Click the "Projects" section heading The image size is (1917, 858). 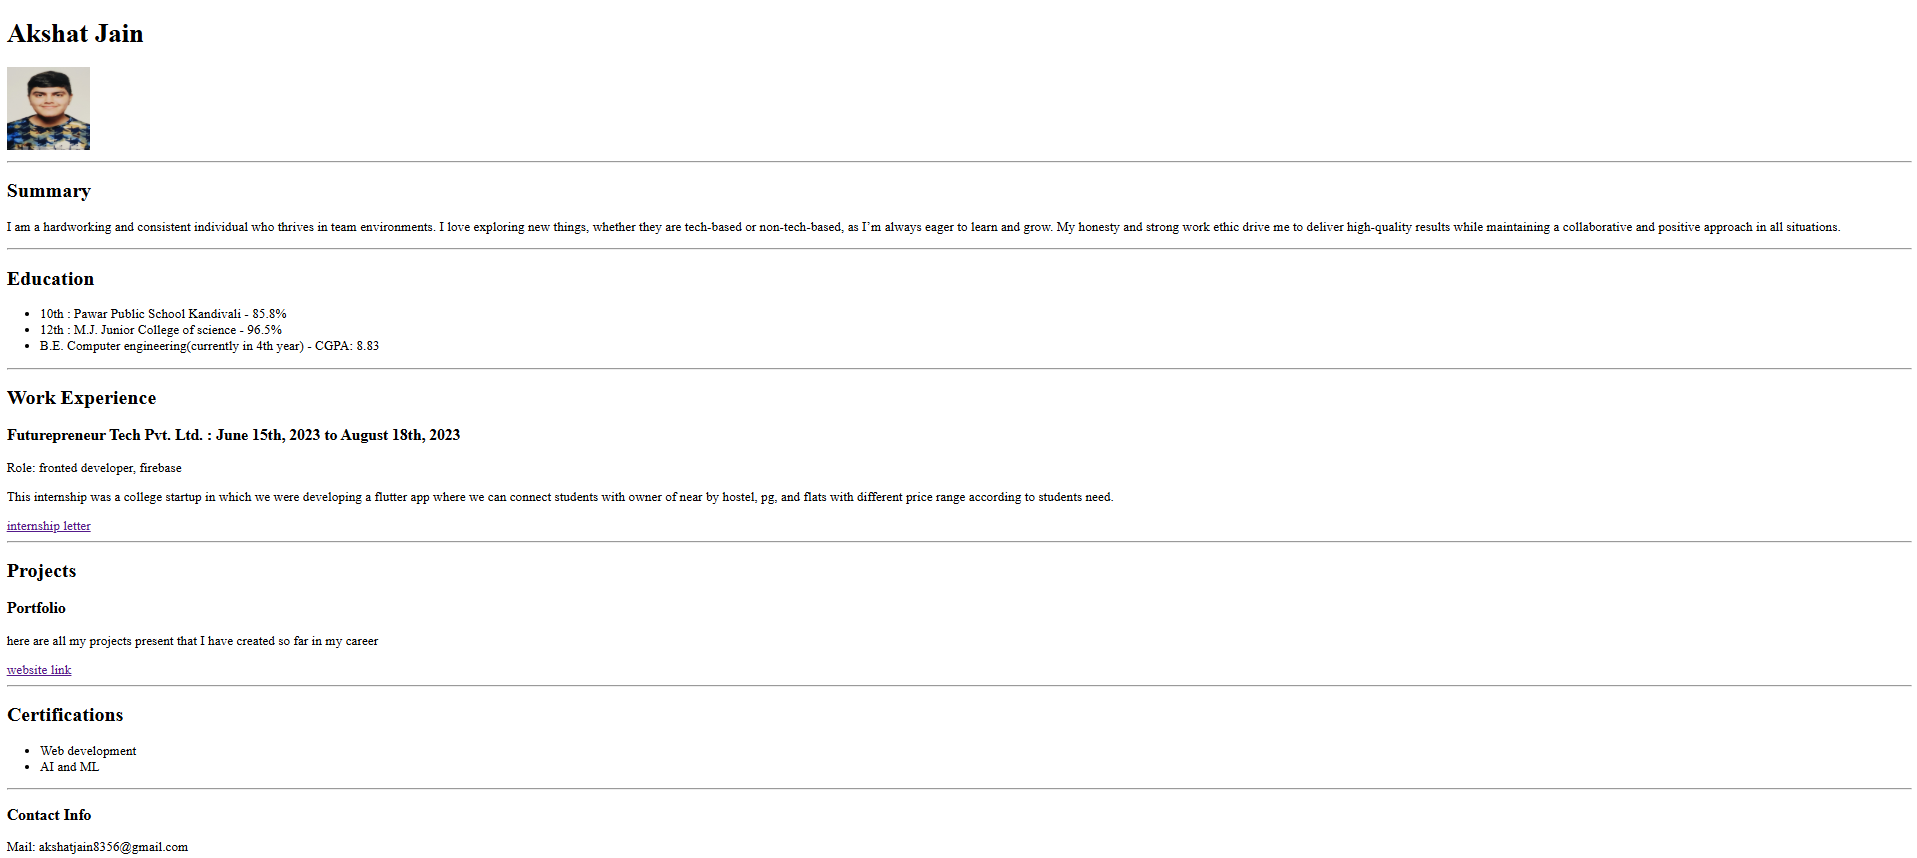click(x=41, y=571)
